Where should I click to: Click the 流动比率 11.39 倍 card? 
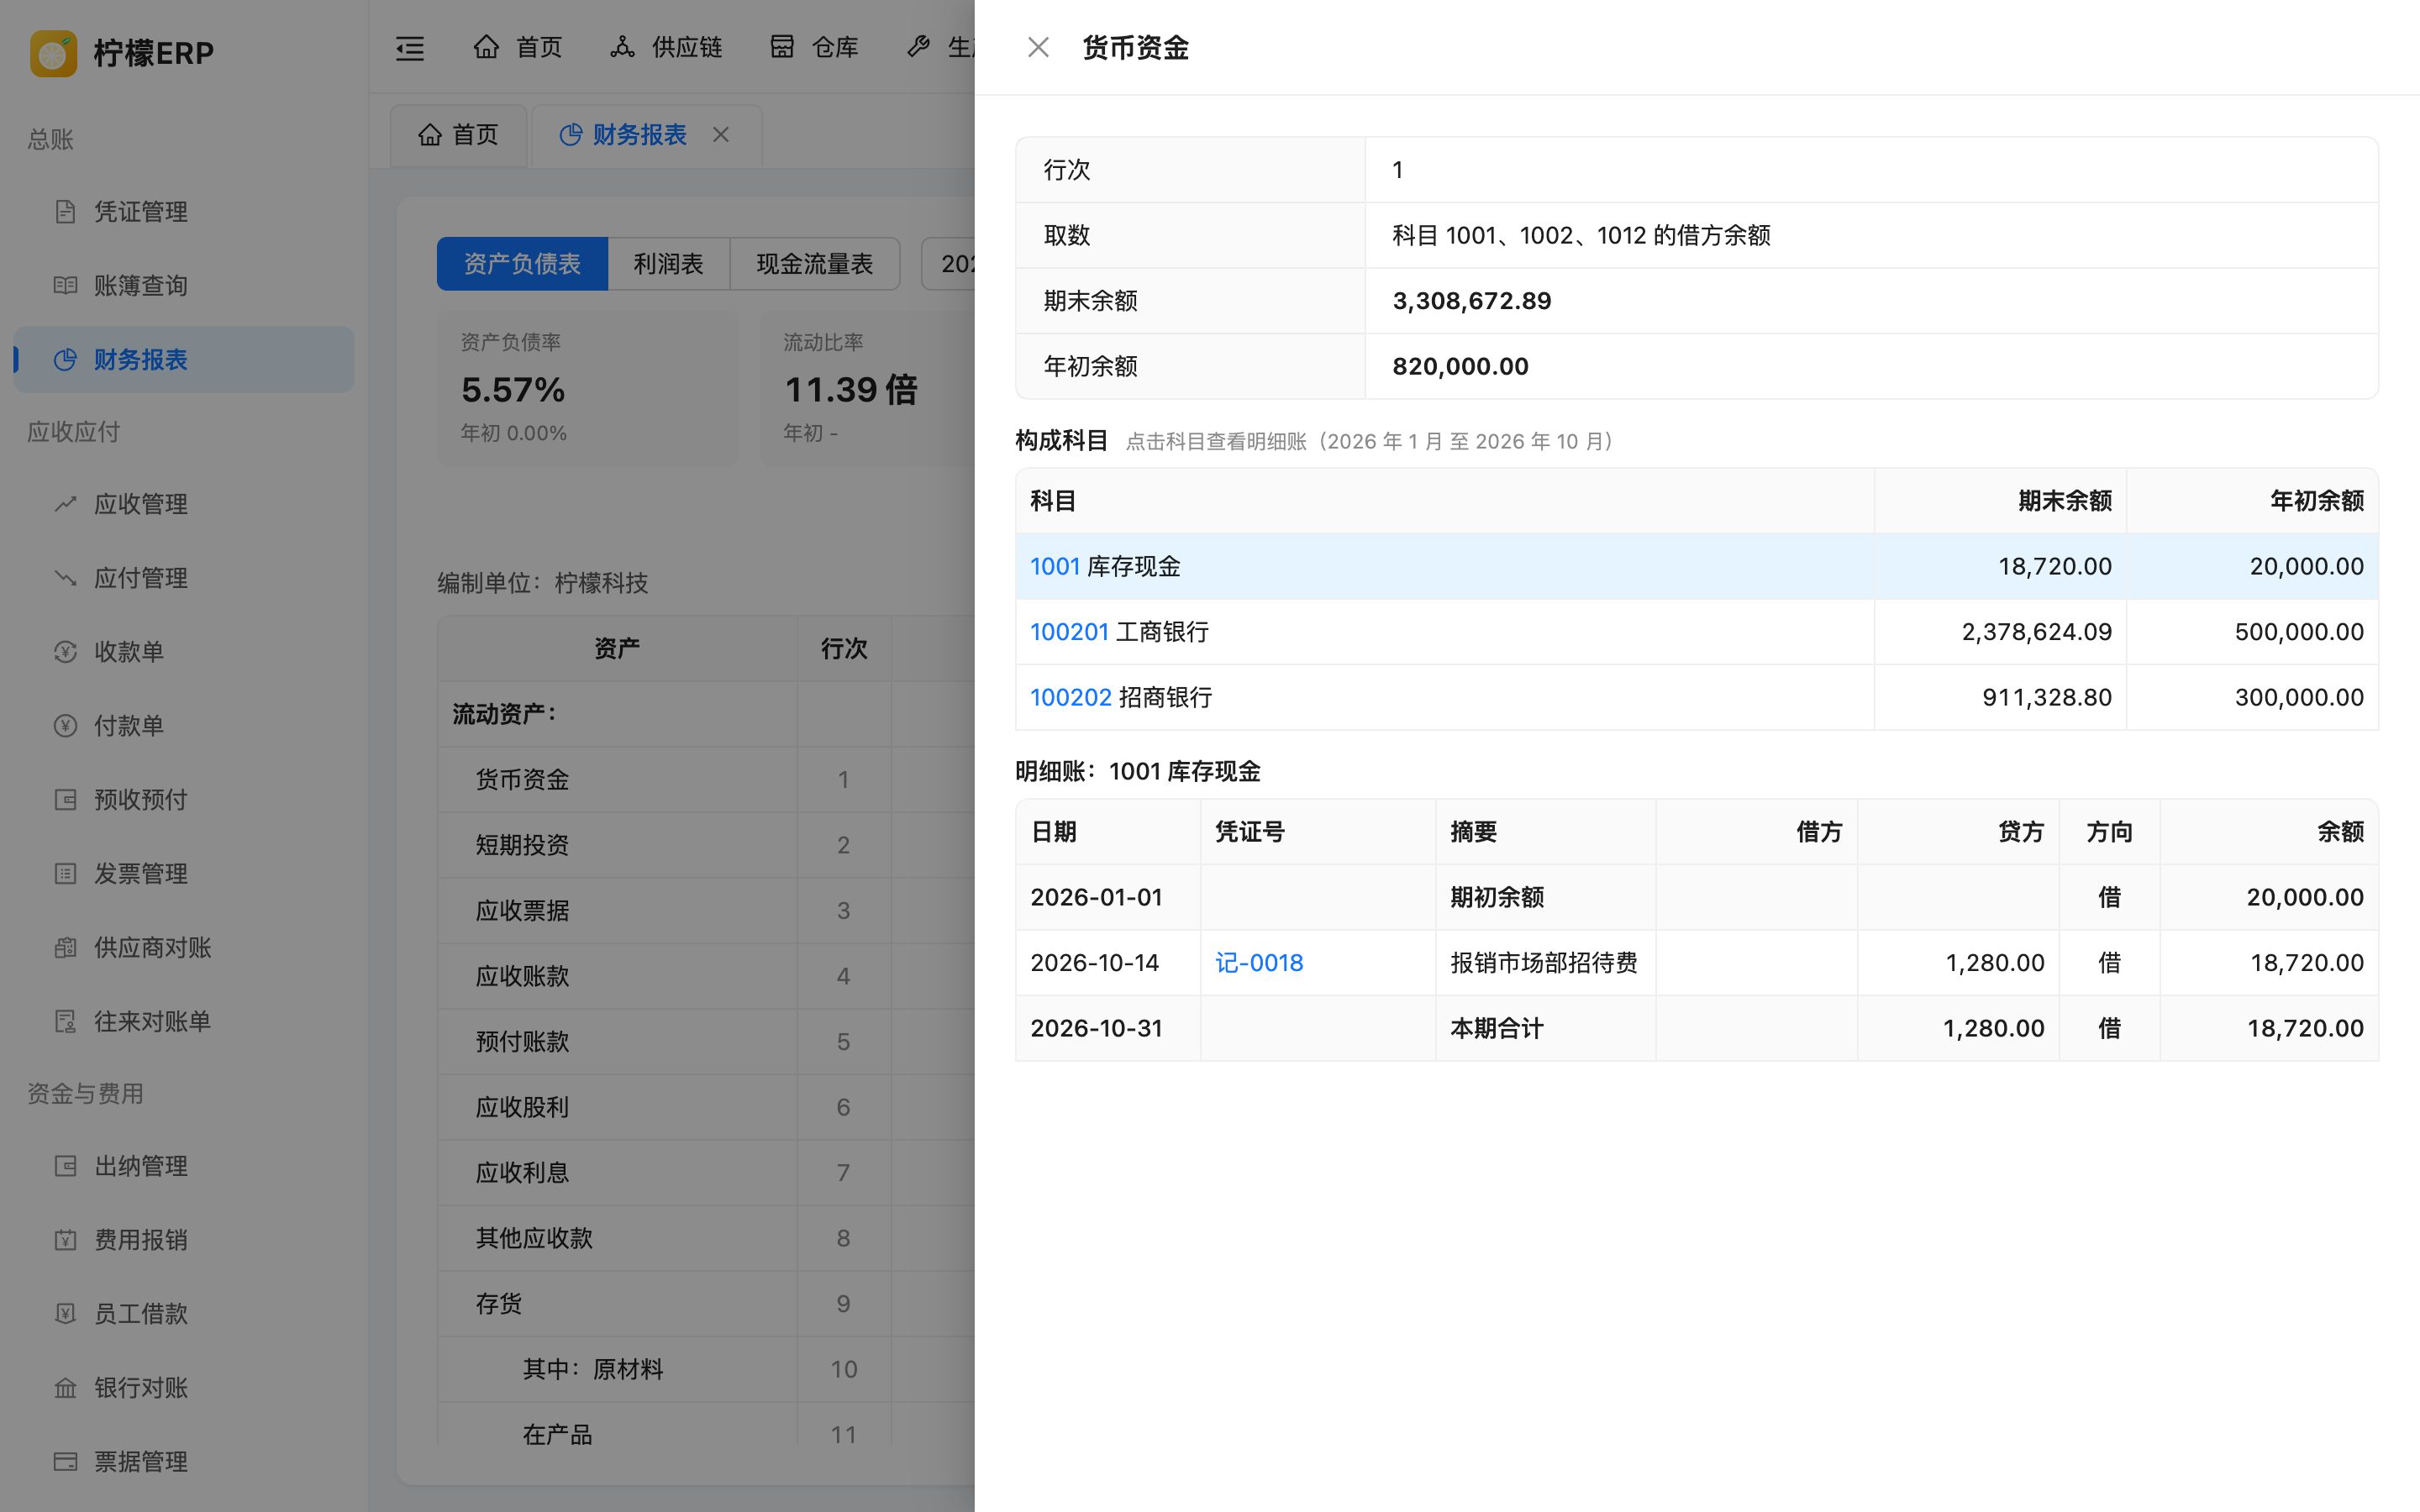click(x=867, y=388)
